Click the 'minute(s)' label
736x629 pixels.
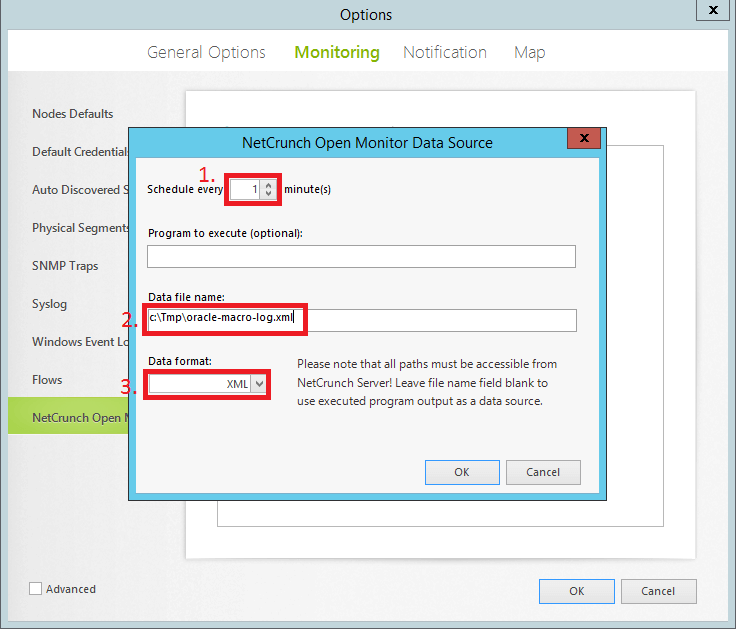pyautogui.click(x=307, y=189)
